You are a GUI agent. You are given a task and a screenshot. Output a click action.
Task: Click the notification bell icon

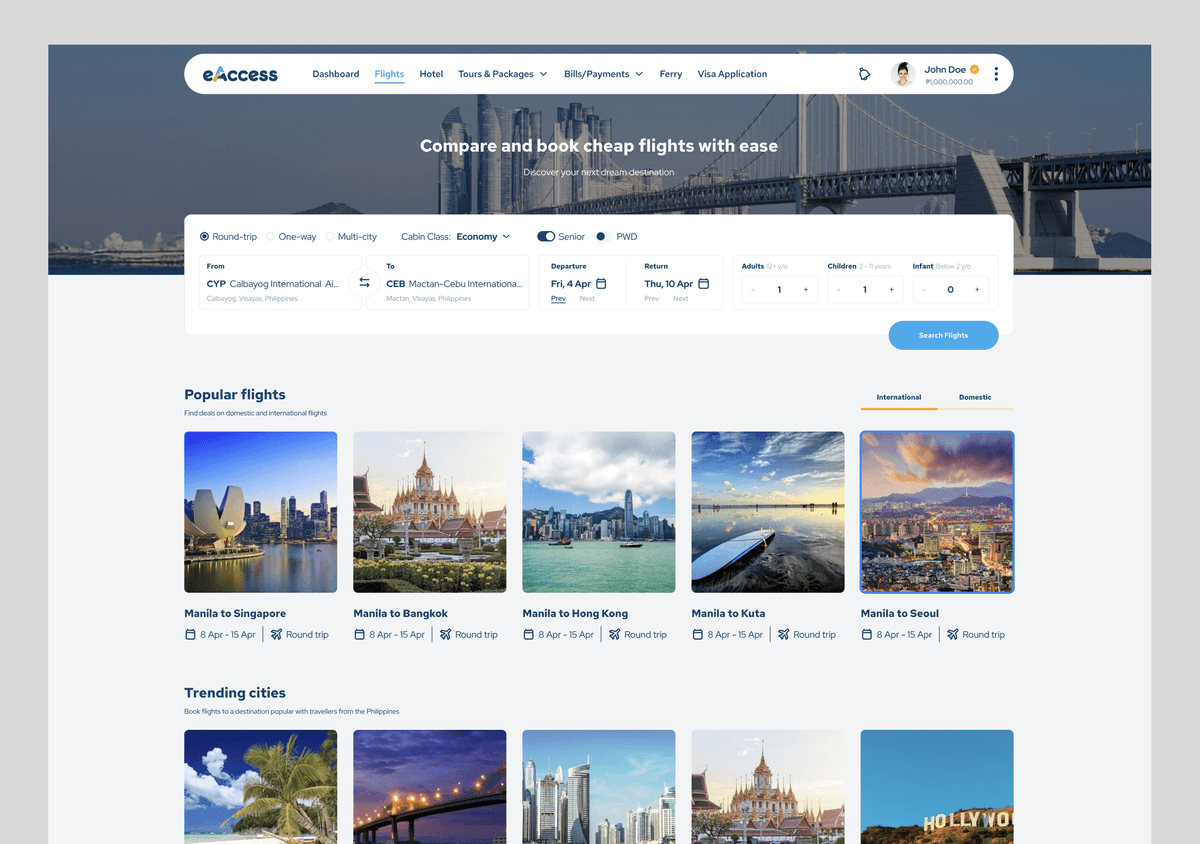click(865, 74)
